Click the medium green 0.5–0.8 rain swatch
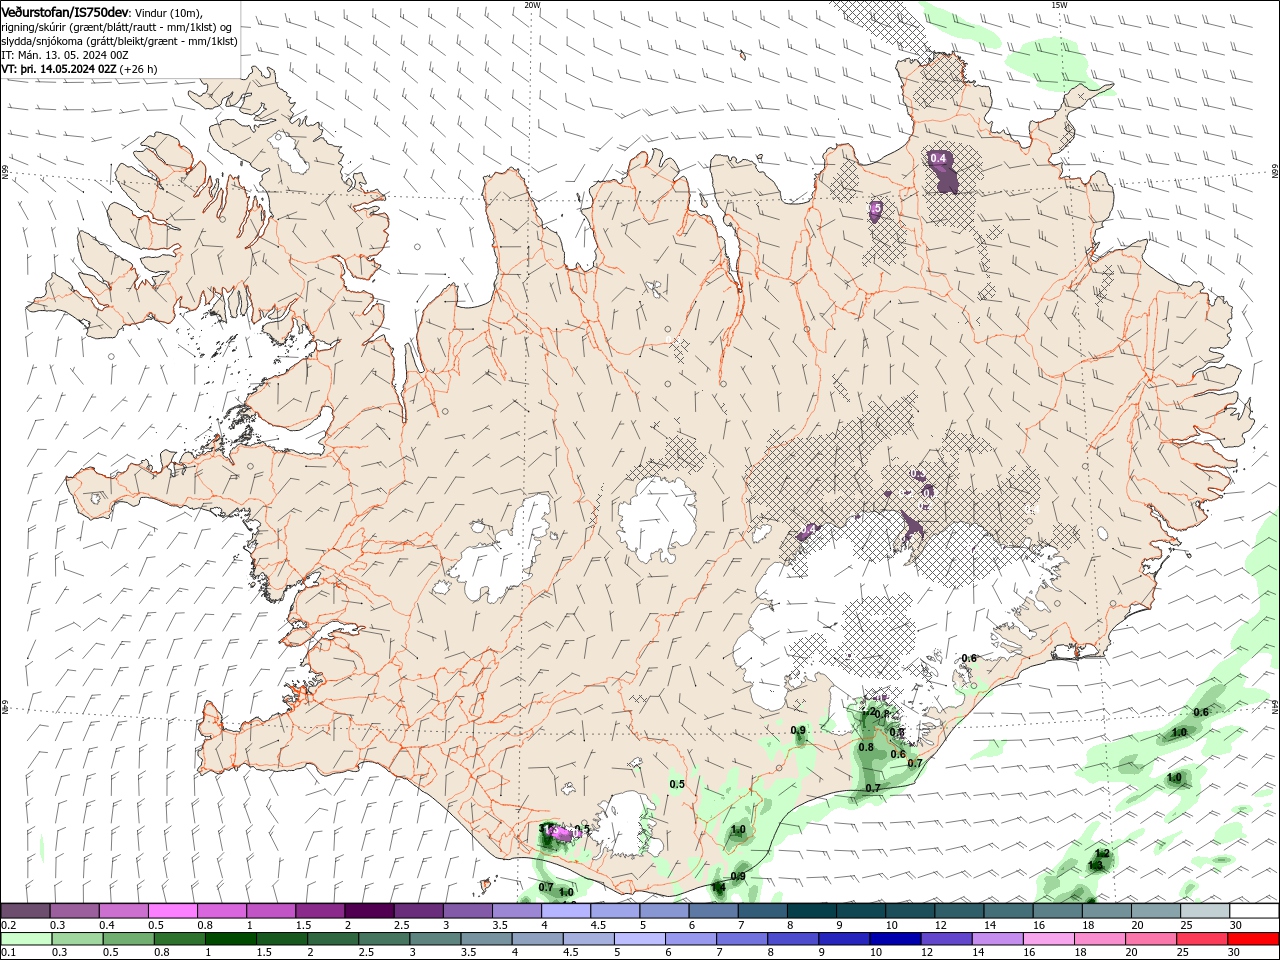Screen dimensions: 1280x960 pos(128,939)
